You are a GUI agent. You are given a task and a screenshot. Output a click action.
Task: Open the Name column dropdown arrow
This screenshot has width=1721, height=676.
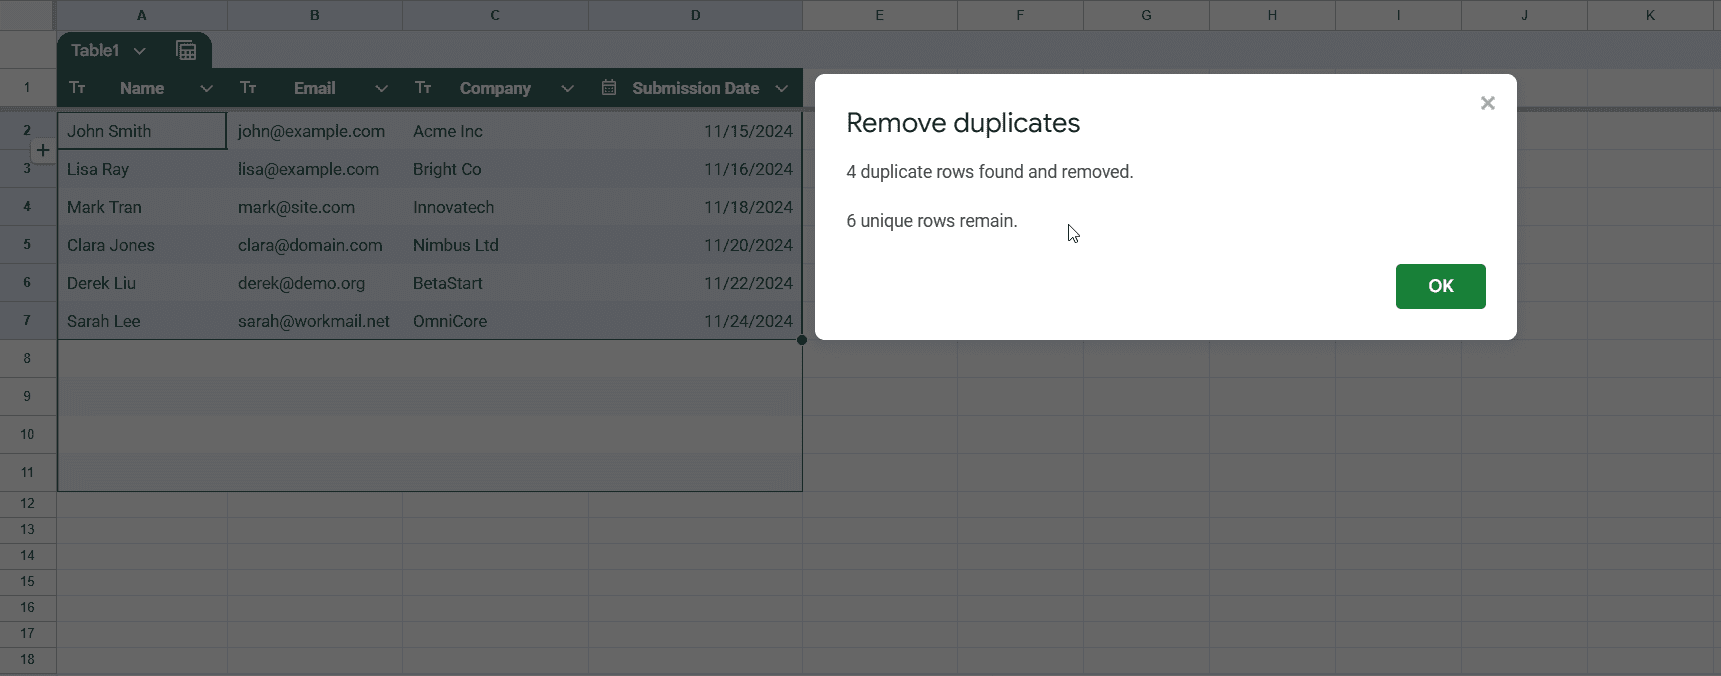[x=206, y=88]
